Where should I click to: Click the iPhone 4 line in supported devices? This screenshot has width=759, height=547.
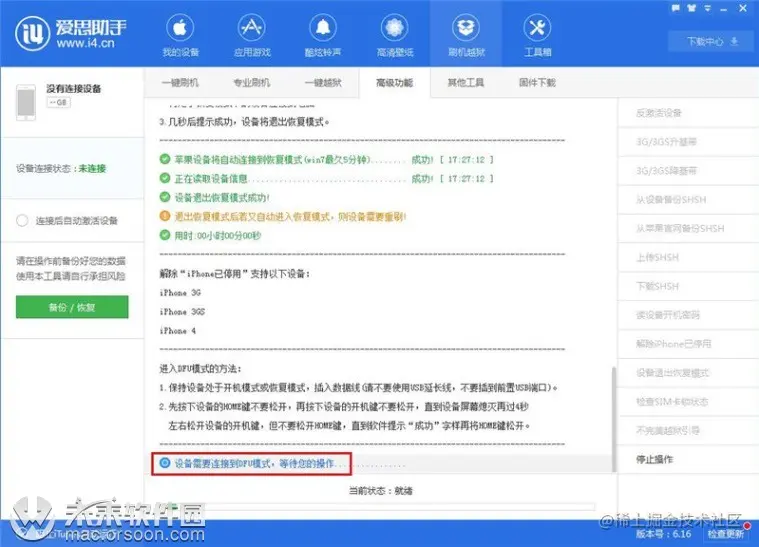pyautogui.click(x=178, y=331)
